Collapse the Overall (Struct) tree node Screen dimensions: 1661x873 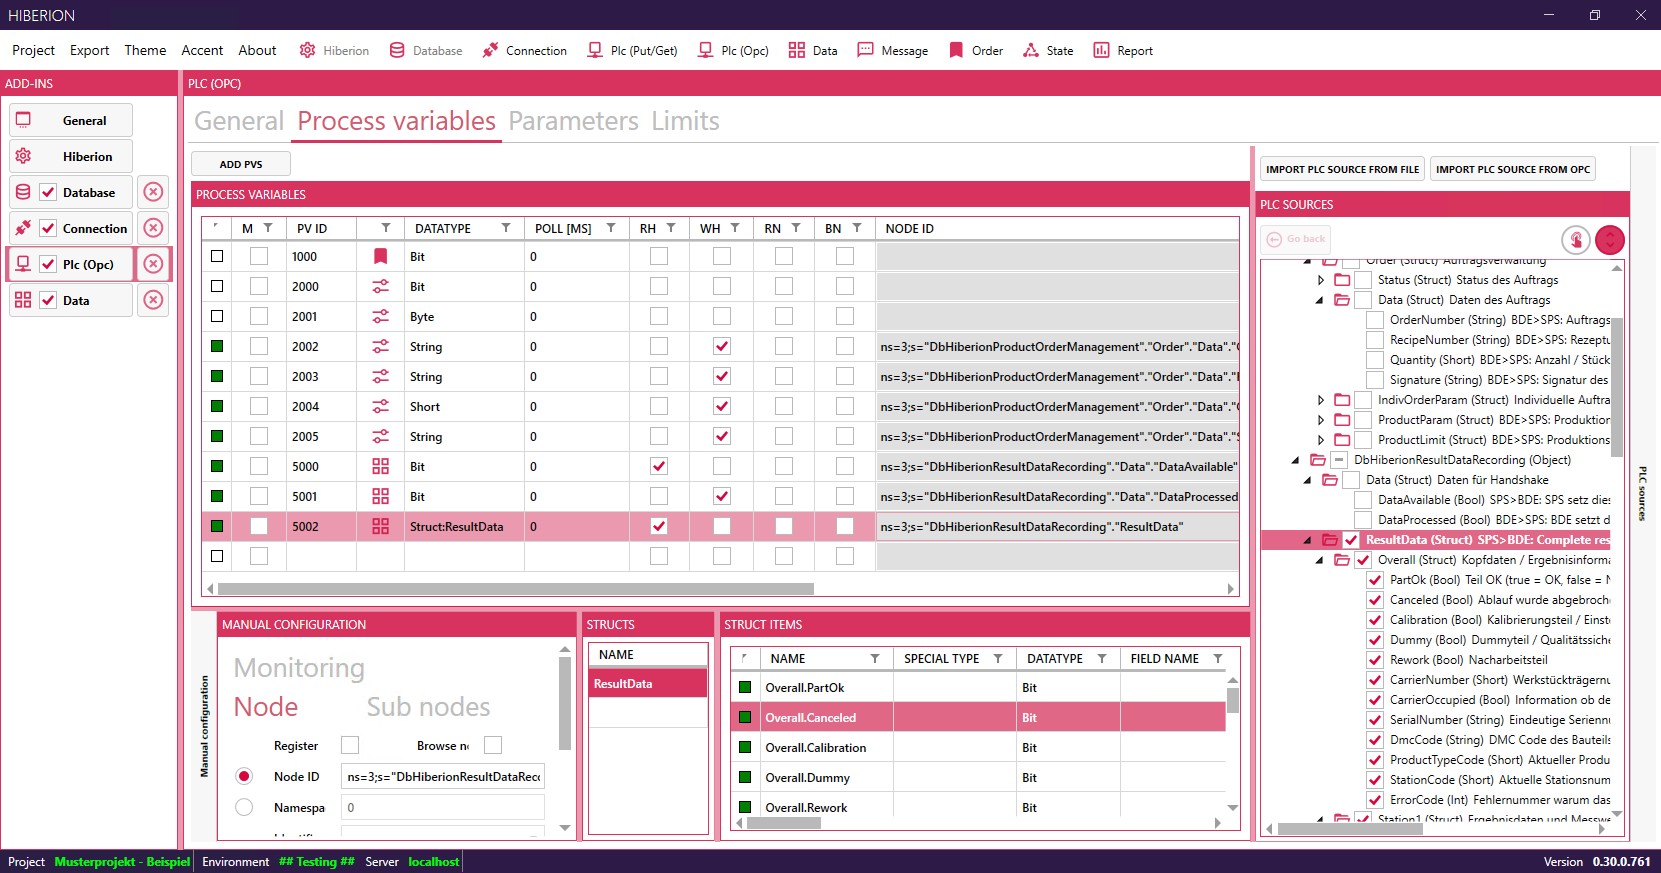coord(1320,560)
